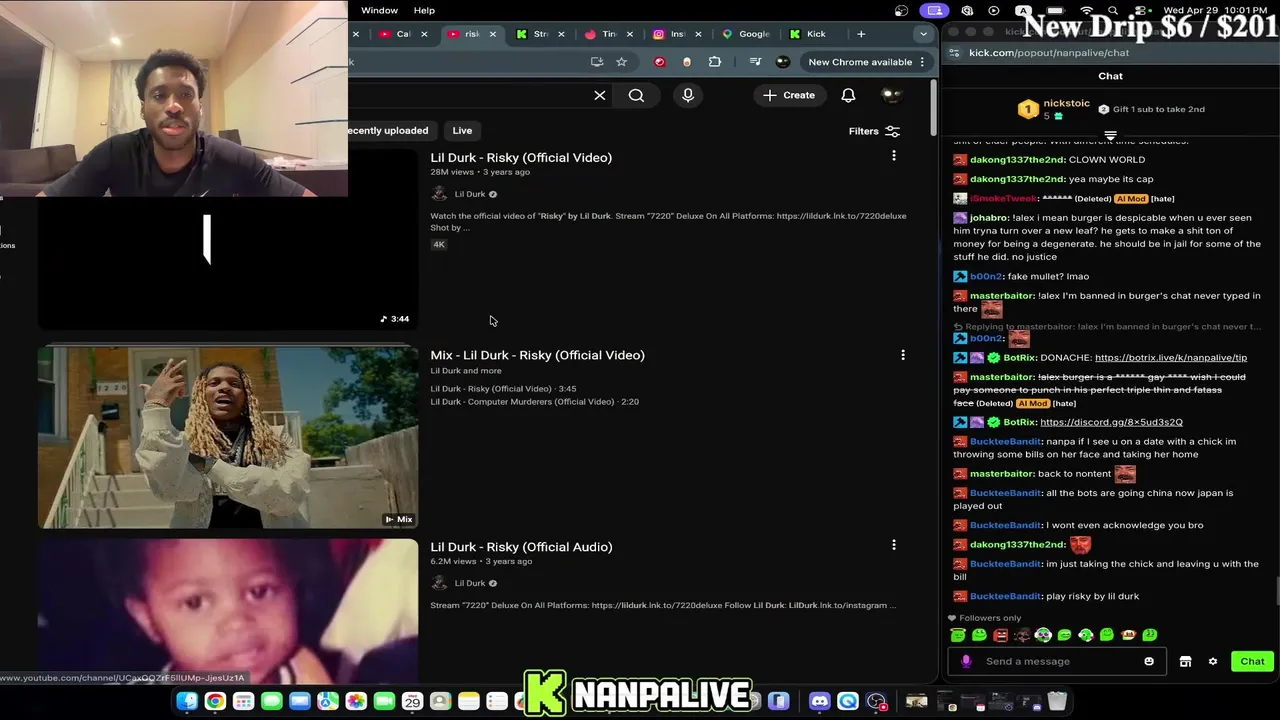Open Spotlight search in menu bar
1280x720 pixels.
(1113, 11)
